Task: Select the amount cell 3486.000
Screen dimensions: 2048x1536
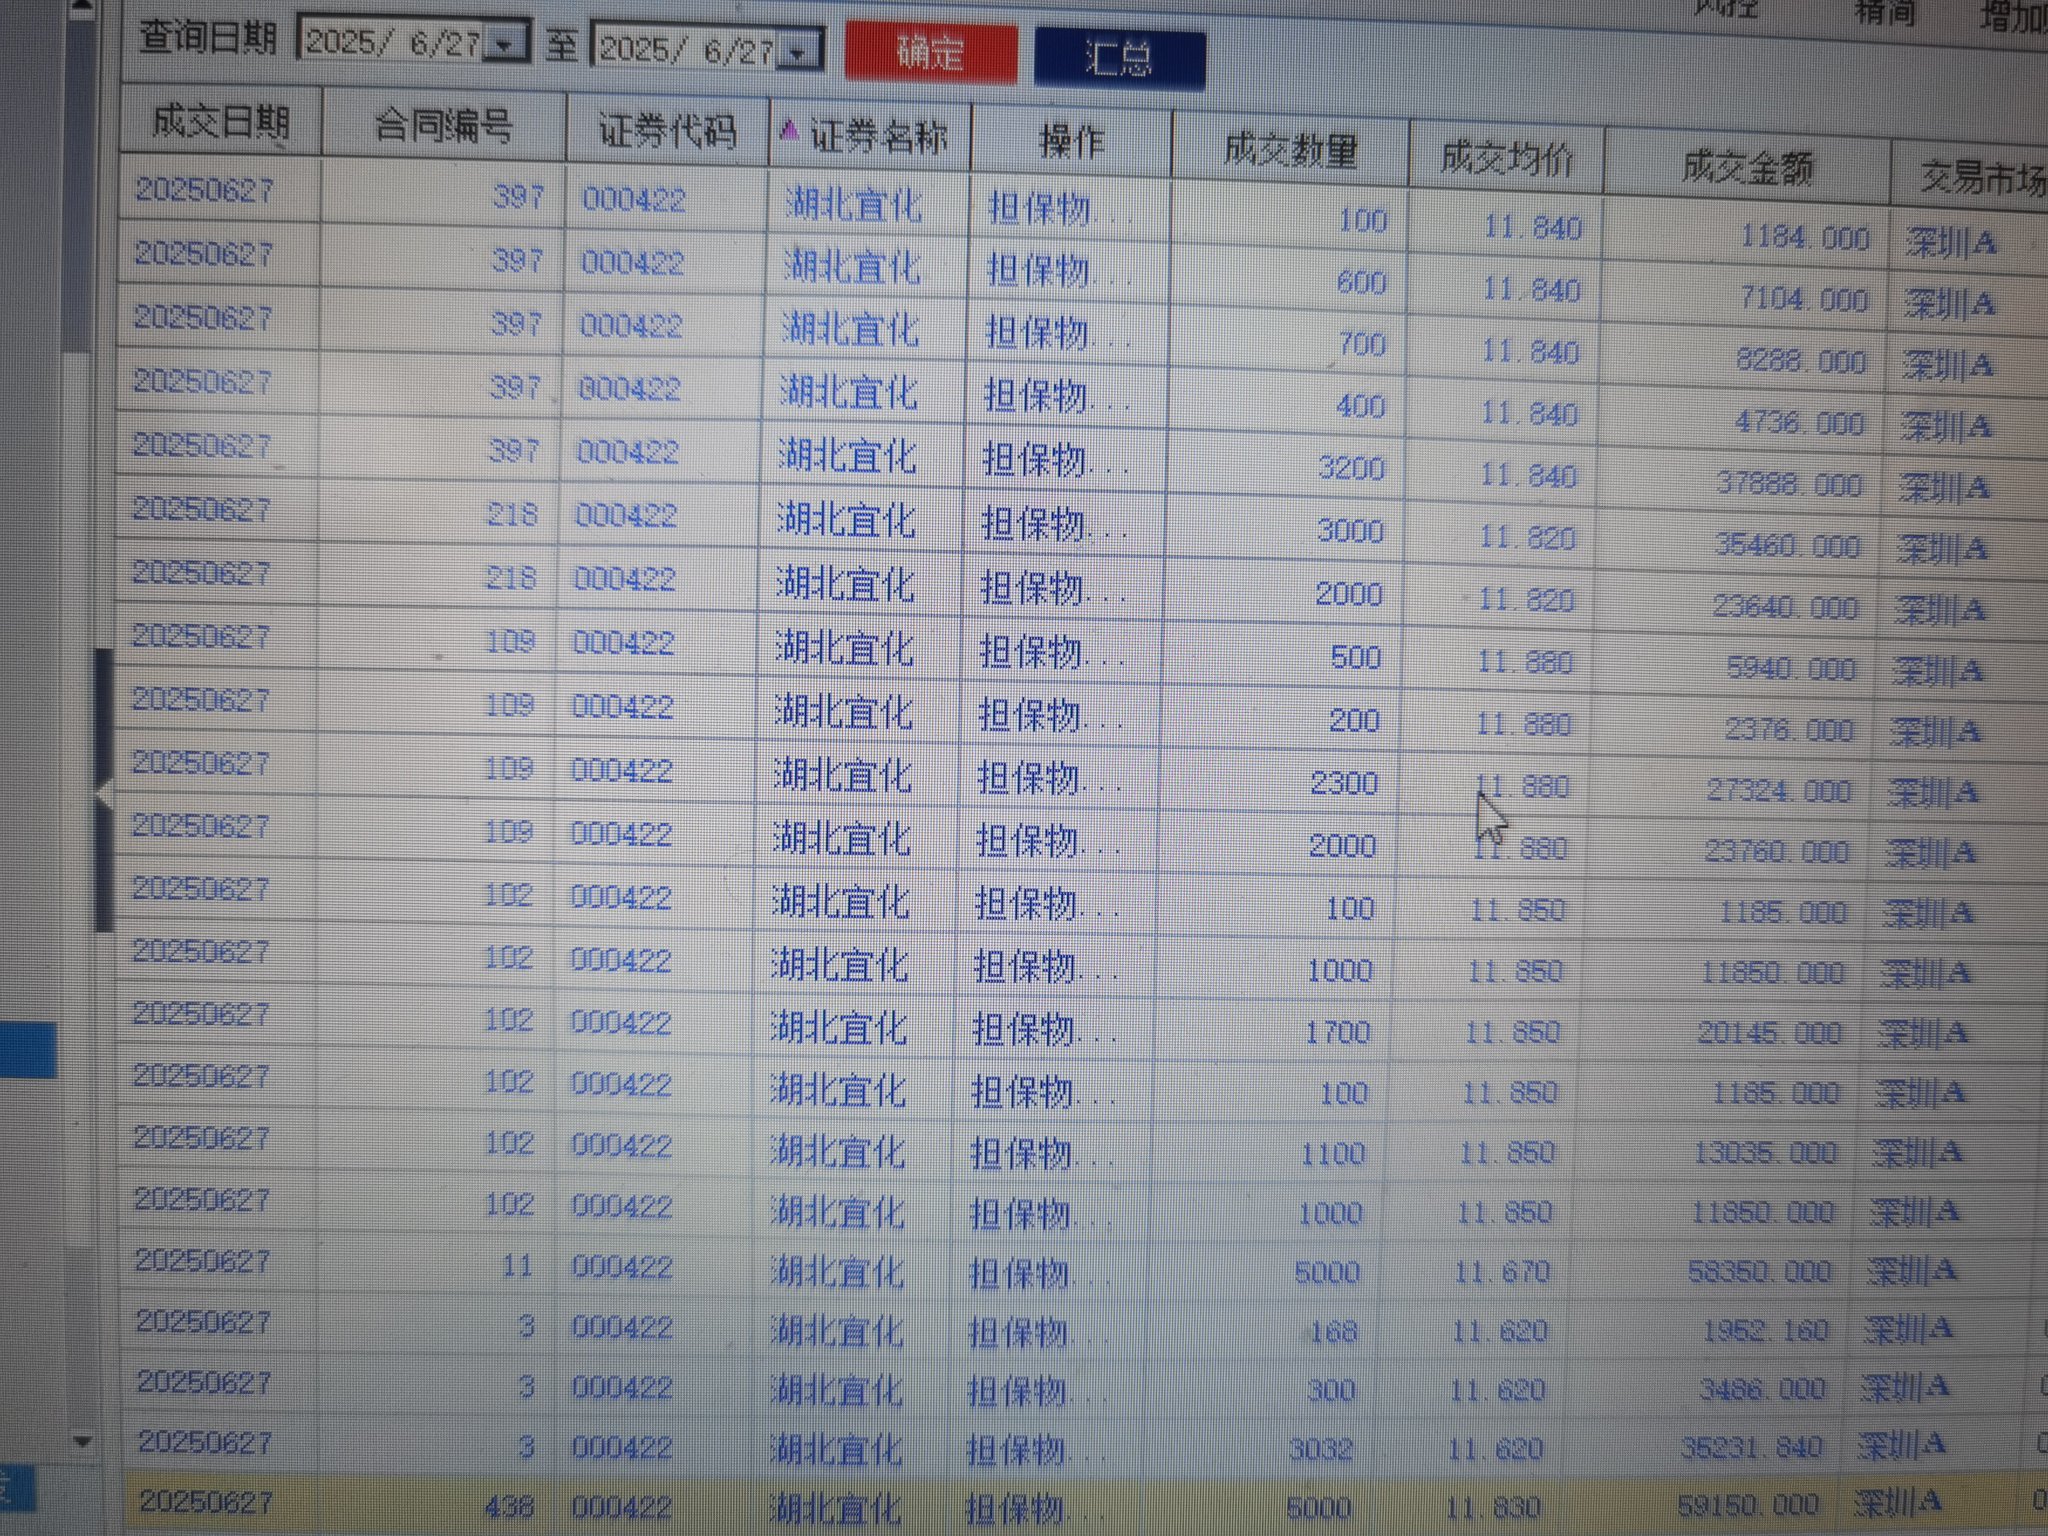Action: (x=1762, y=1389)
